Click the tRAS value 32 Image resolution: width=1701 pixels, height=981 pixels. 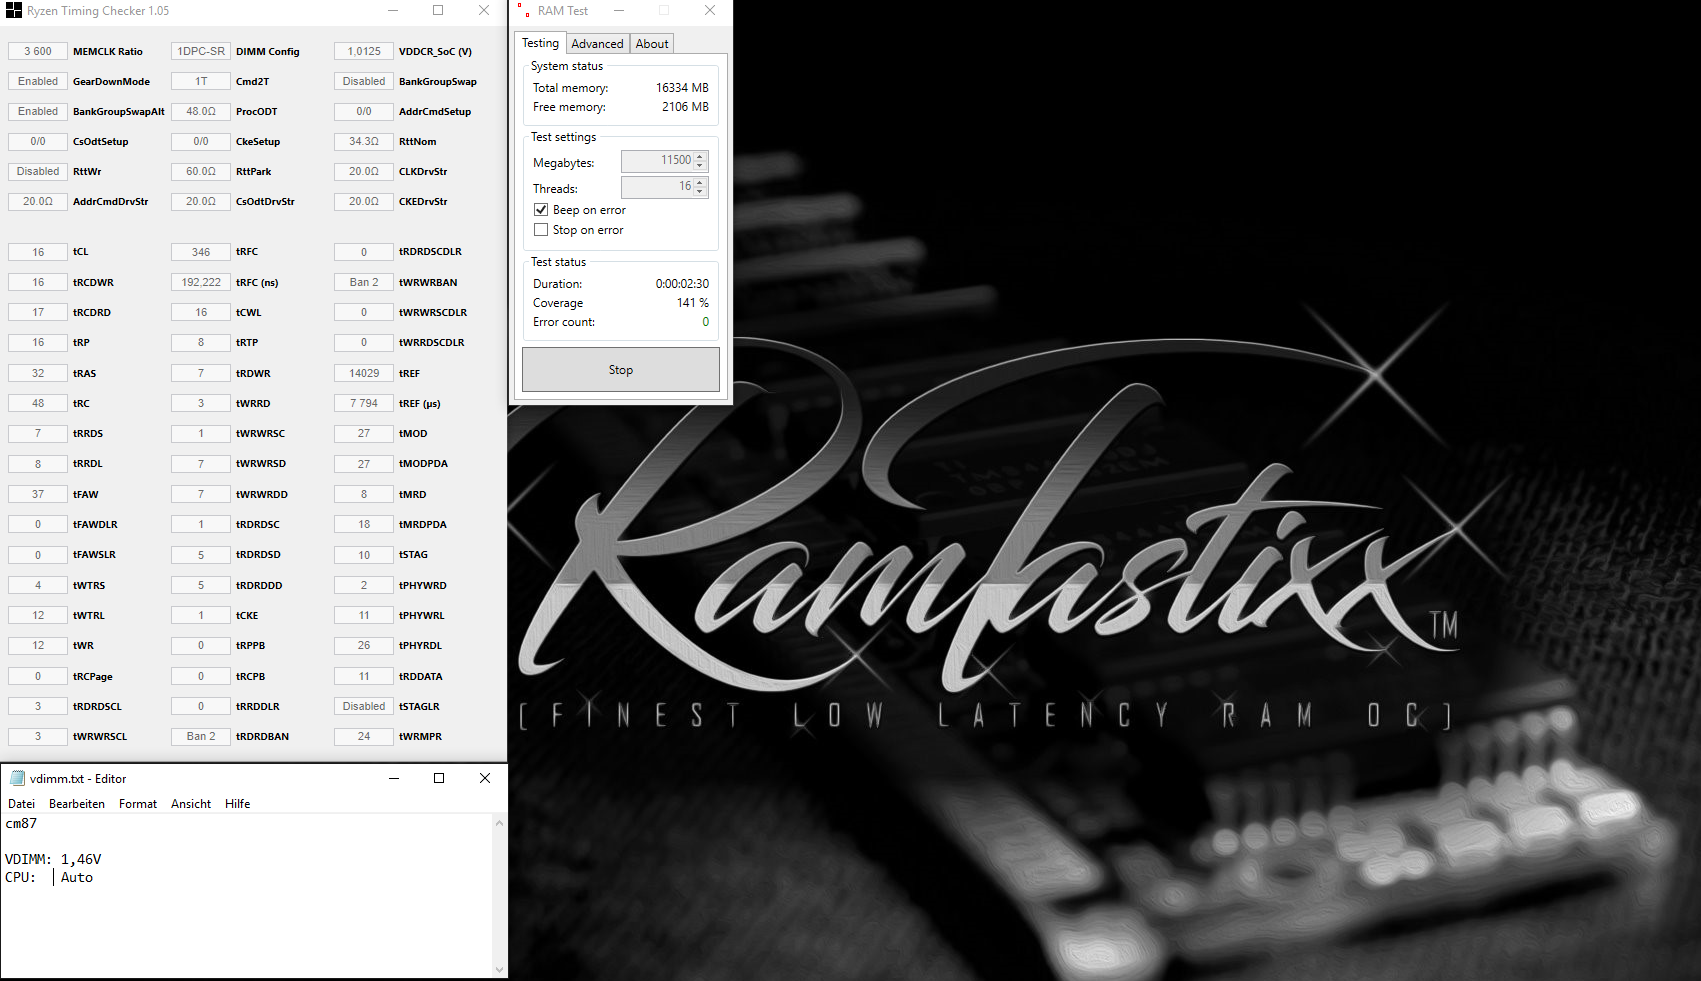(38, 373)
